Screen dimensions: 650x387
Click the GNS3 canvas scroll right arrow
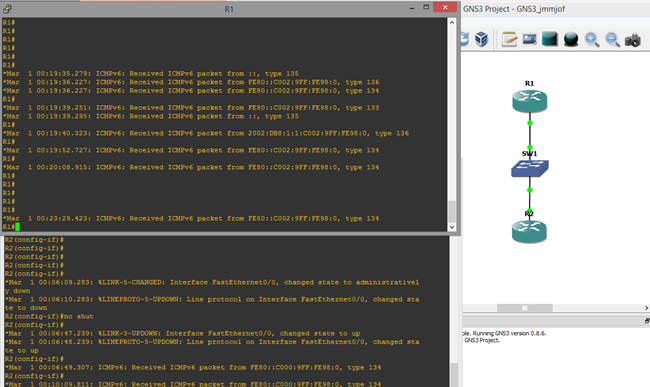[x=646, y=308]
